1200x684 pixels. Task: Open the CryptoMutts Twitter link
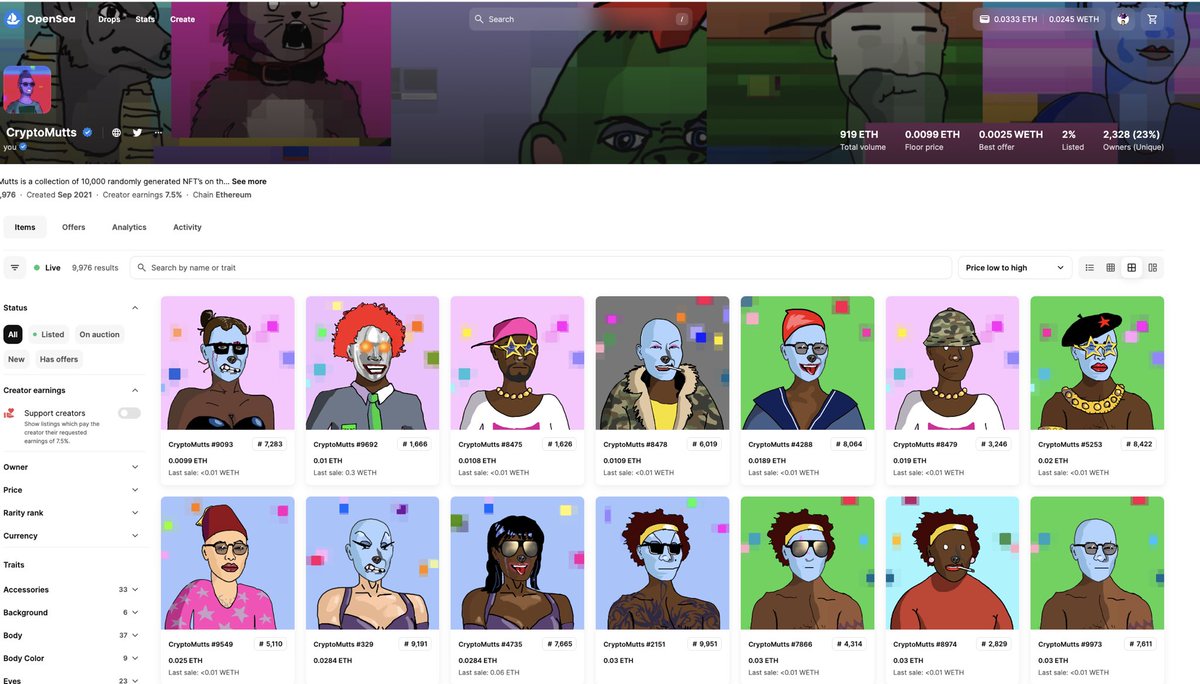[x=138, y=132]
